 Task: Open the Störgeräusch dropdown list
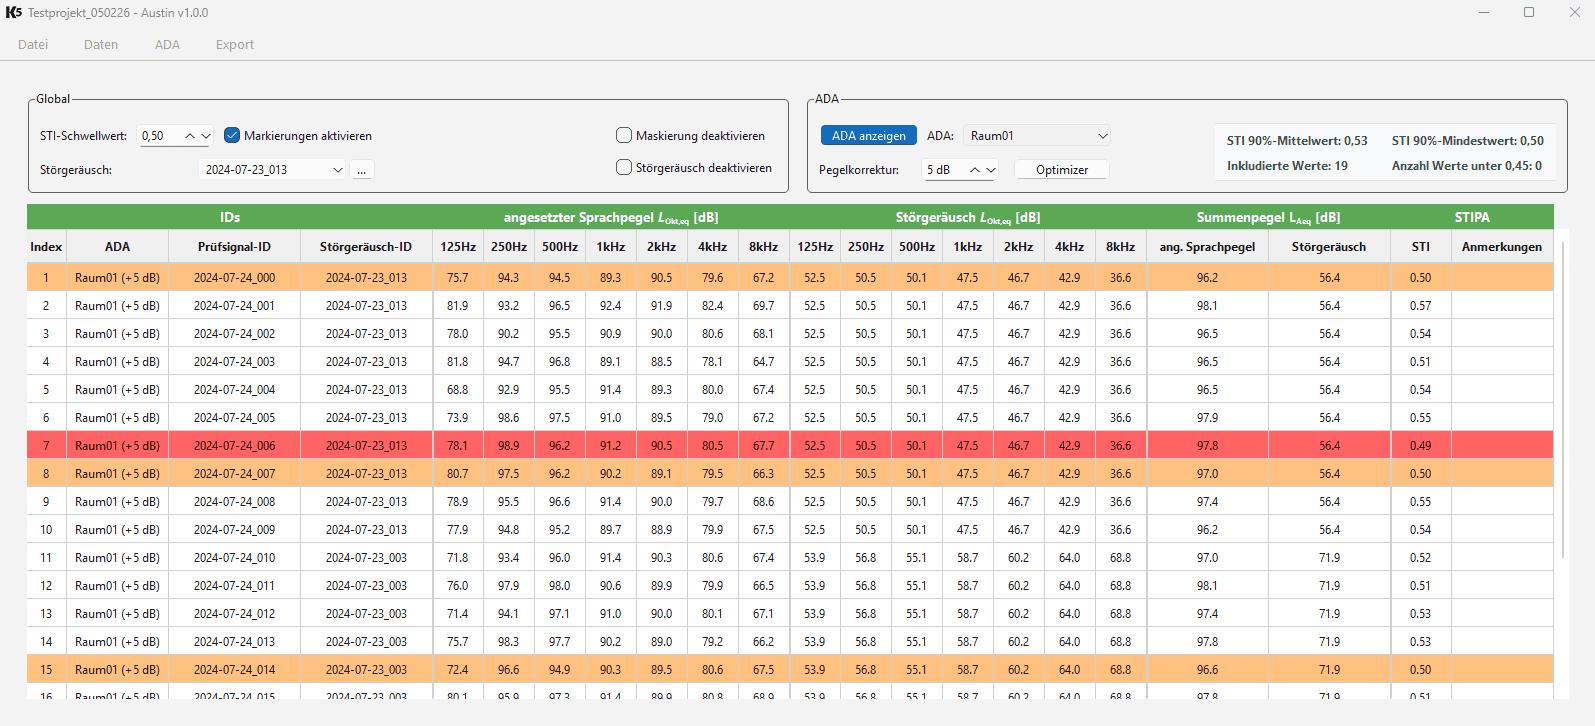coord(337,170)
